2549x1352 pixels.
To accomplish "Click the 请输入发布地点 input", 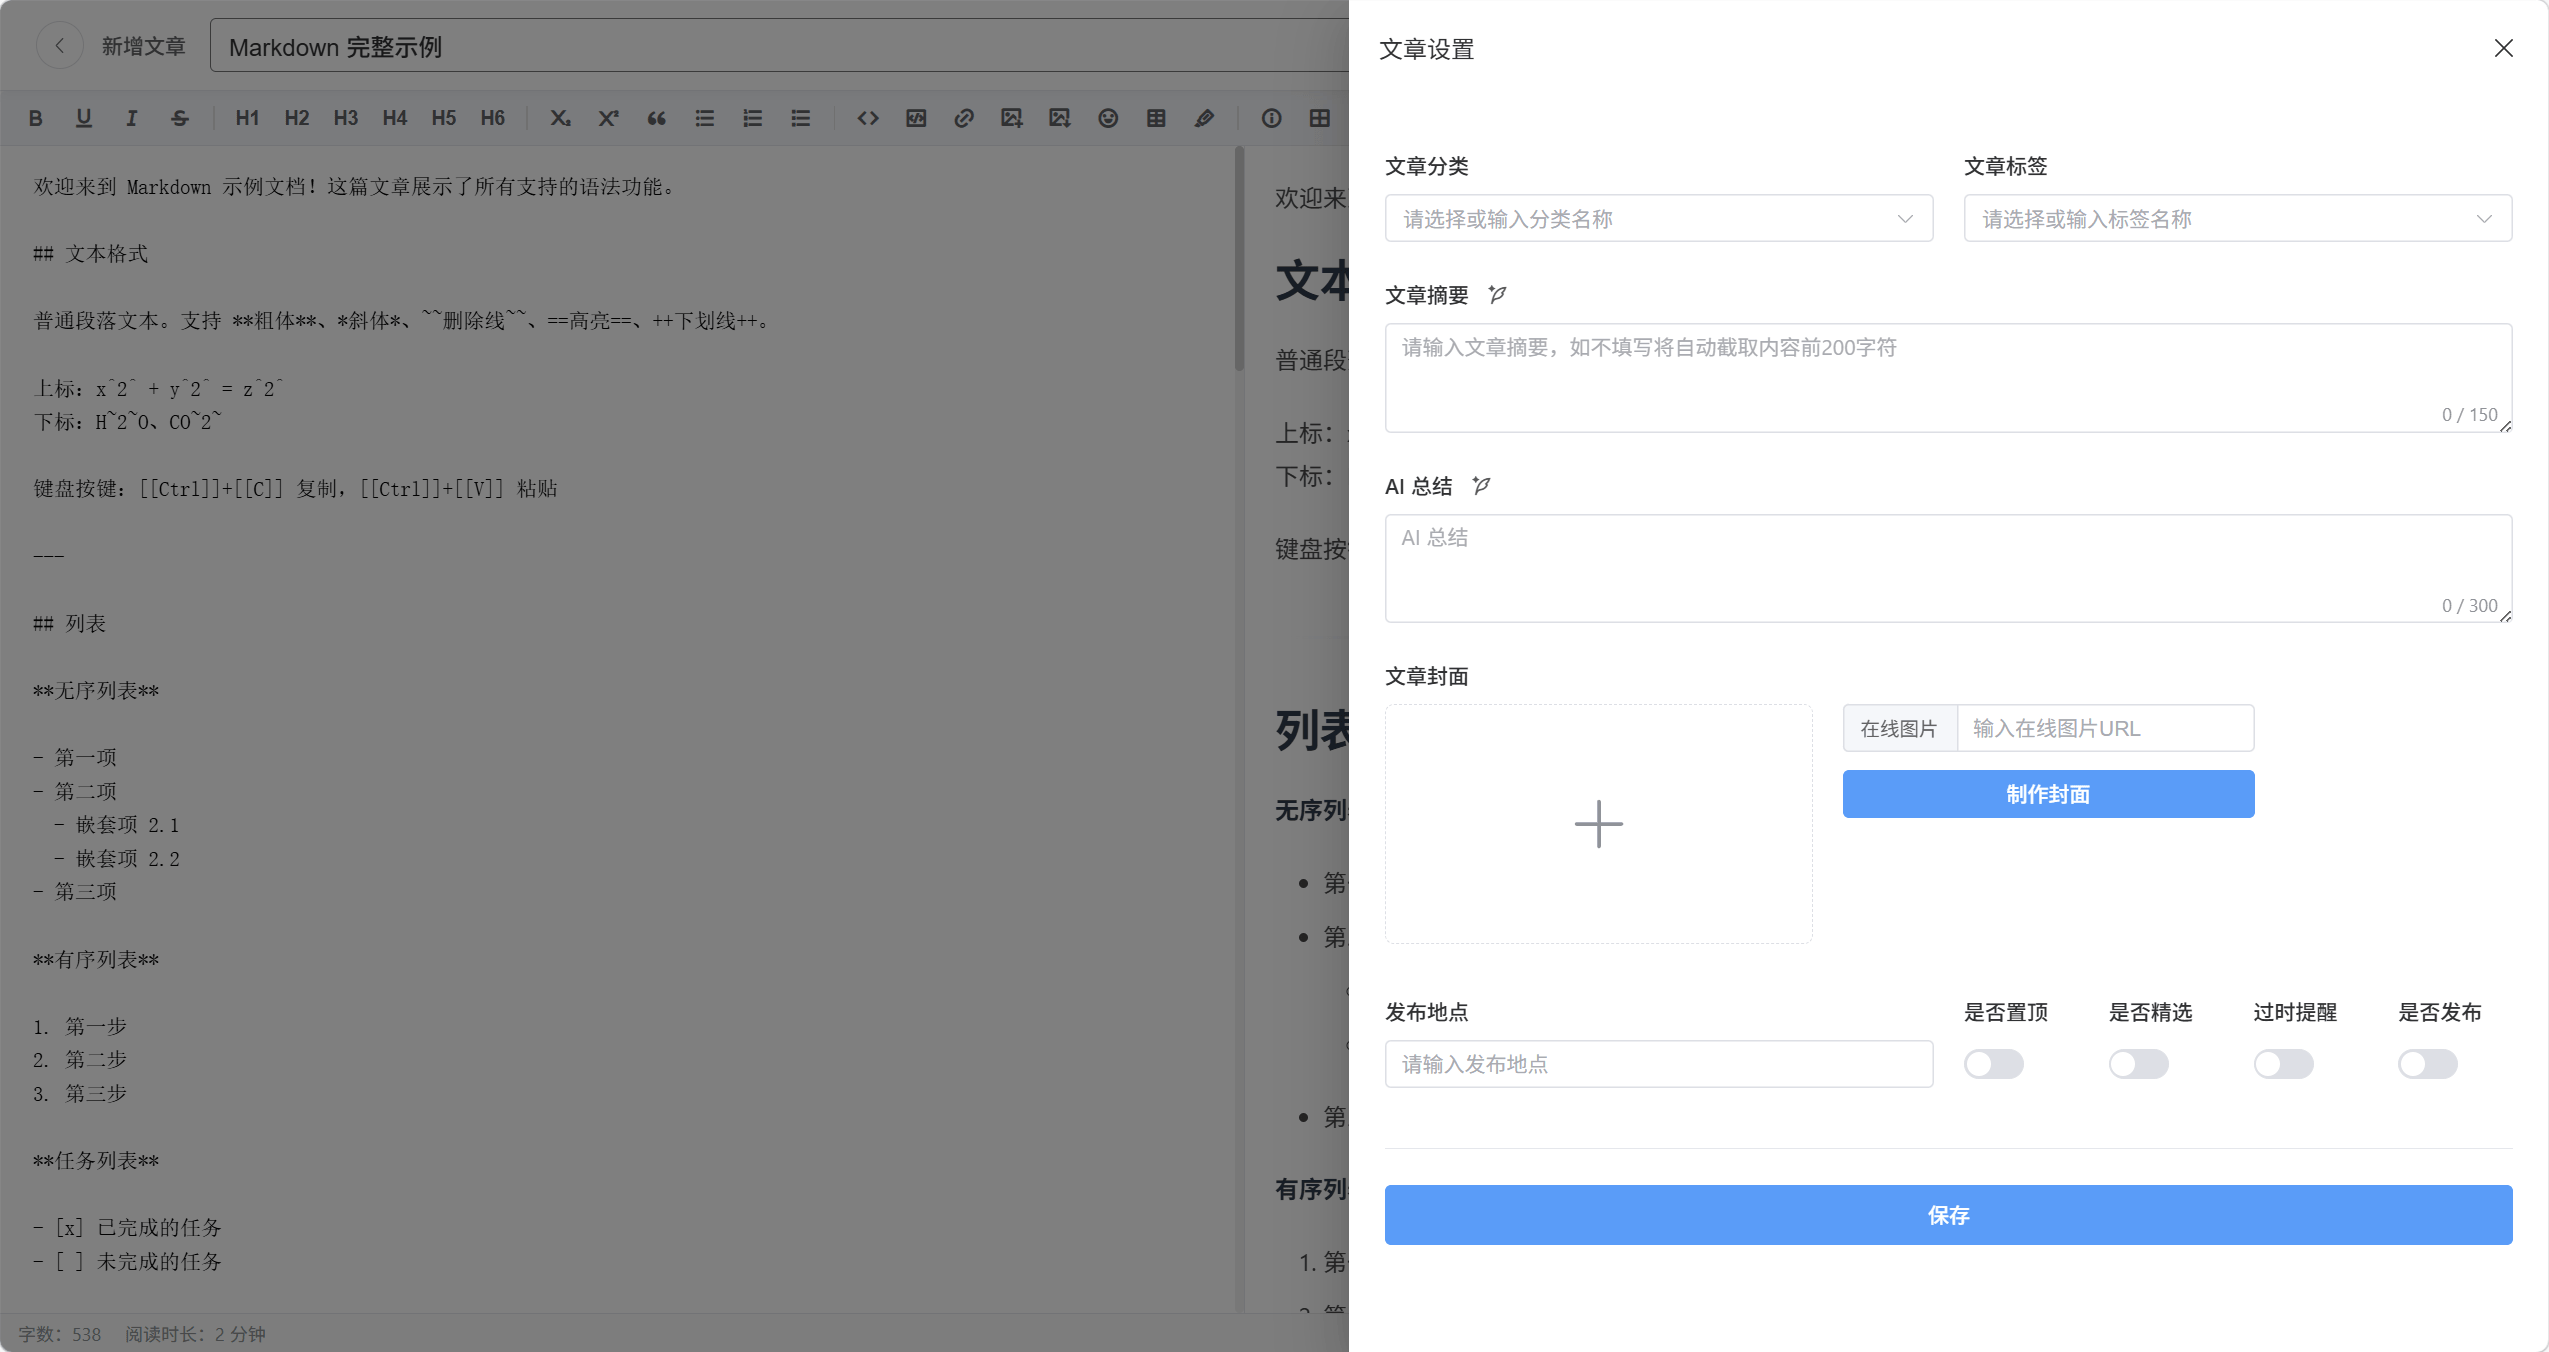I will coord(1659,1064).
